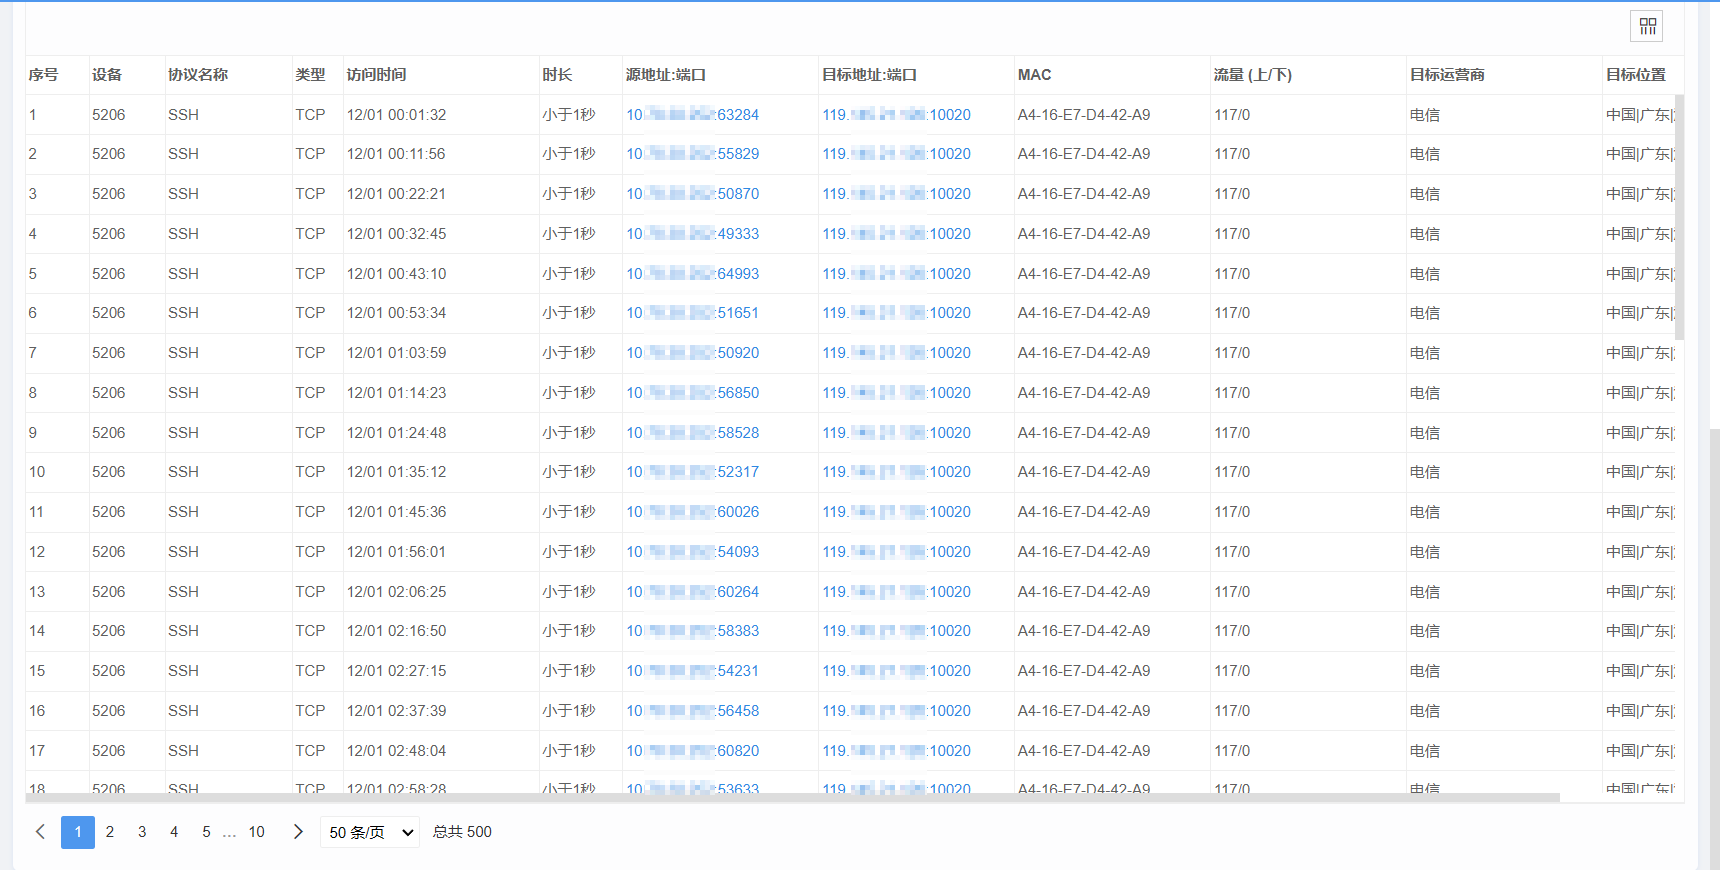Click the 类型 column header

click(310, 75)
